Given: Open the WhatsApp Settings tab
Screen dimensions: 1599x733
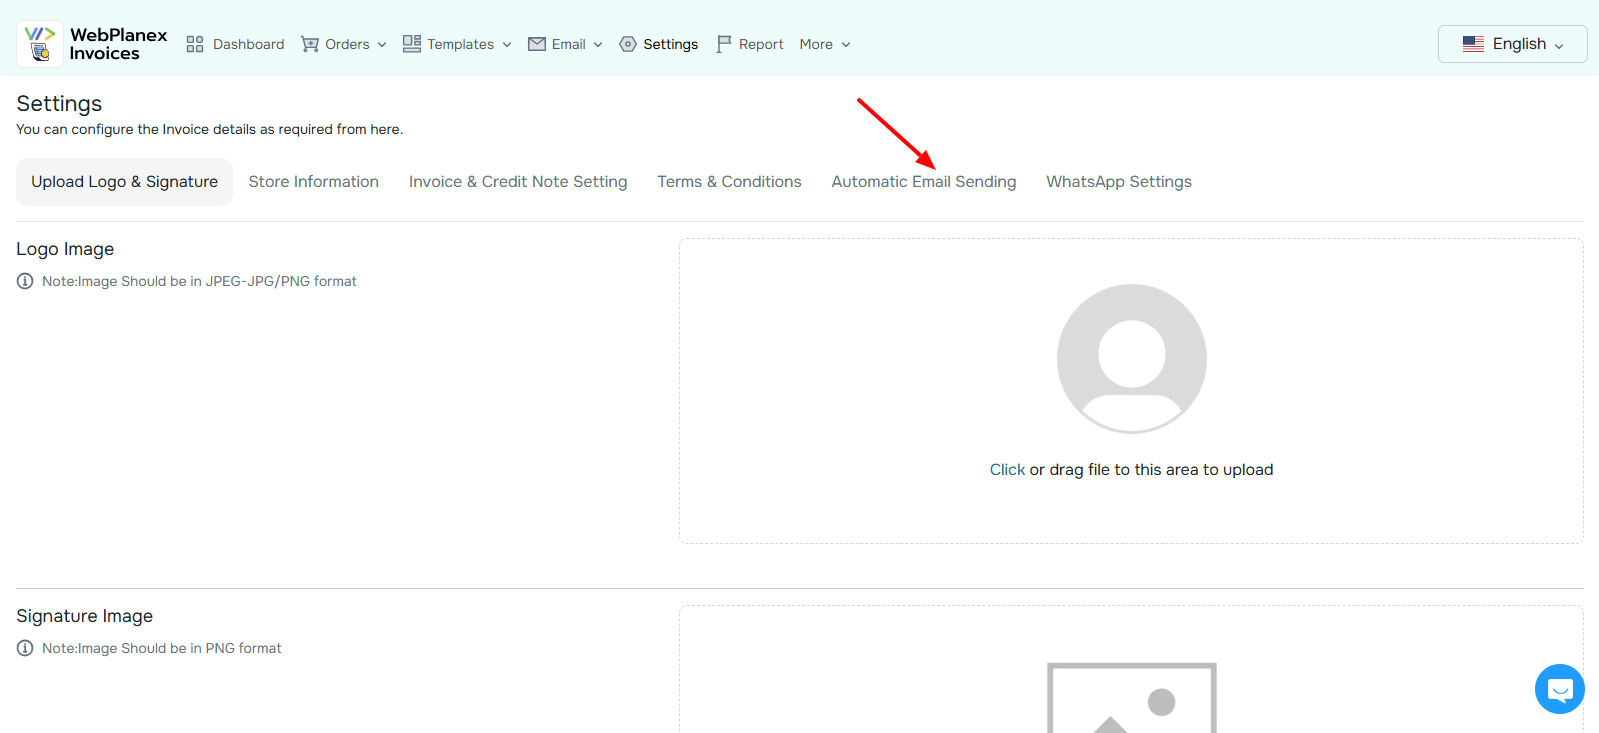Looking at the screenshot, I should coord(1118,182).
